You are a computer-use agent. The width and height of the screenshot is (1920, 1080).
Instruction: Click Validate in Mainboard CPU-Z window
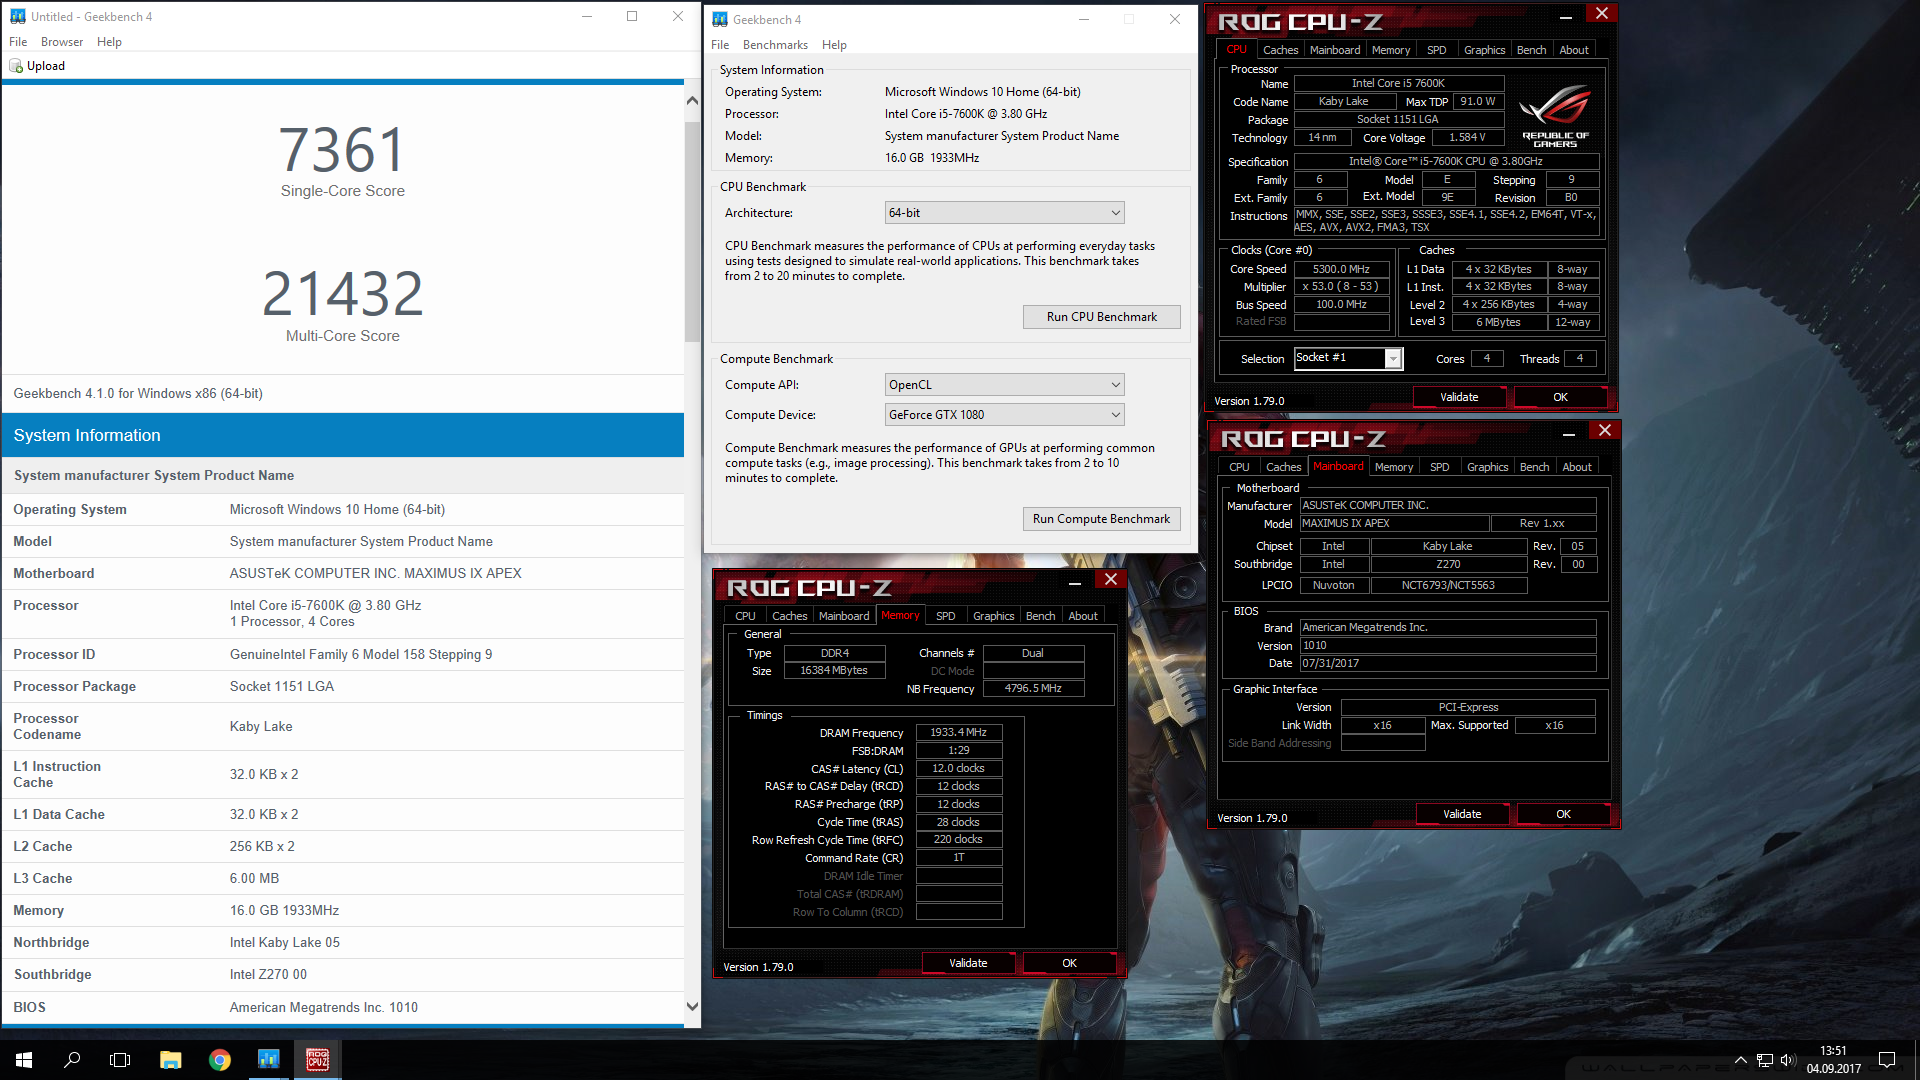pyautogui.click(x=1462, y=814)
